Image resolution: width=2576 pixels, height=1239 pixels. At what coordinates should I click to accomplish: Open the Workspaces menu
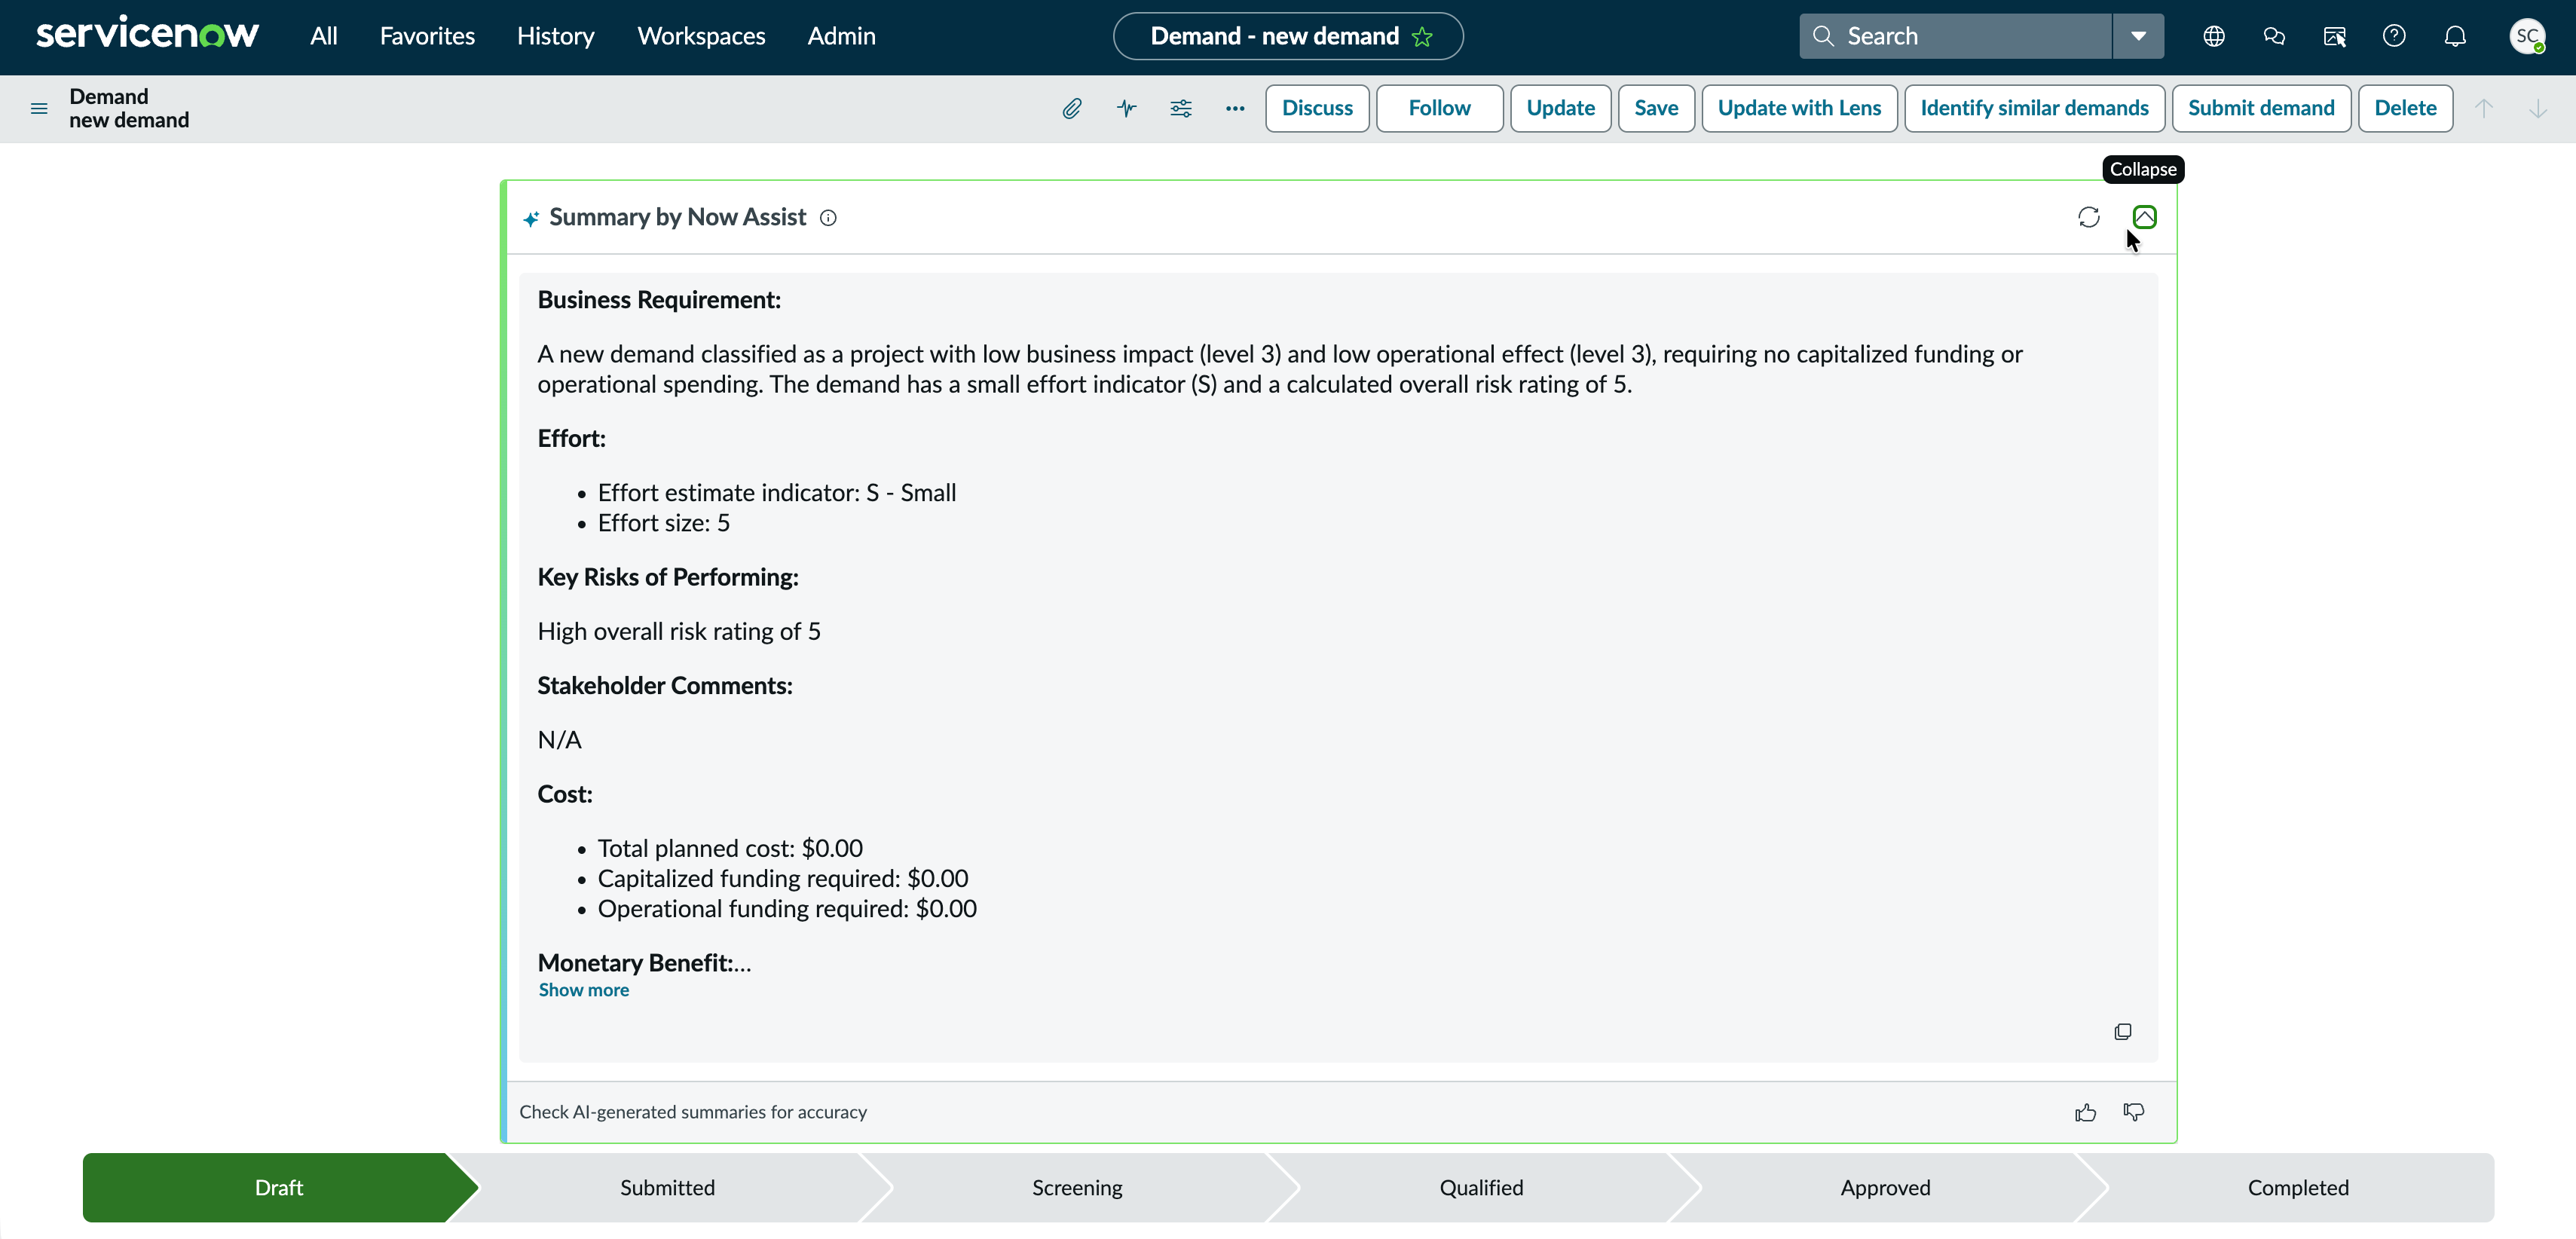click(x=701, y=36)
